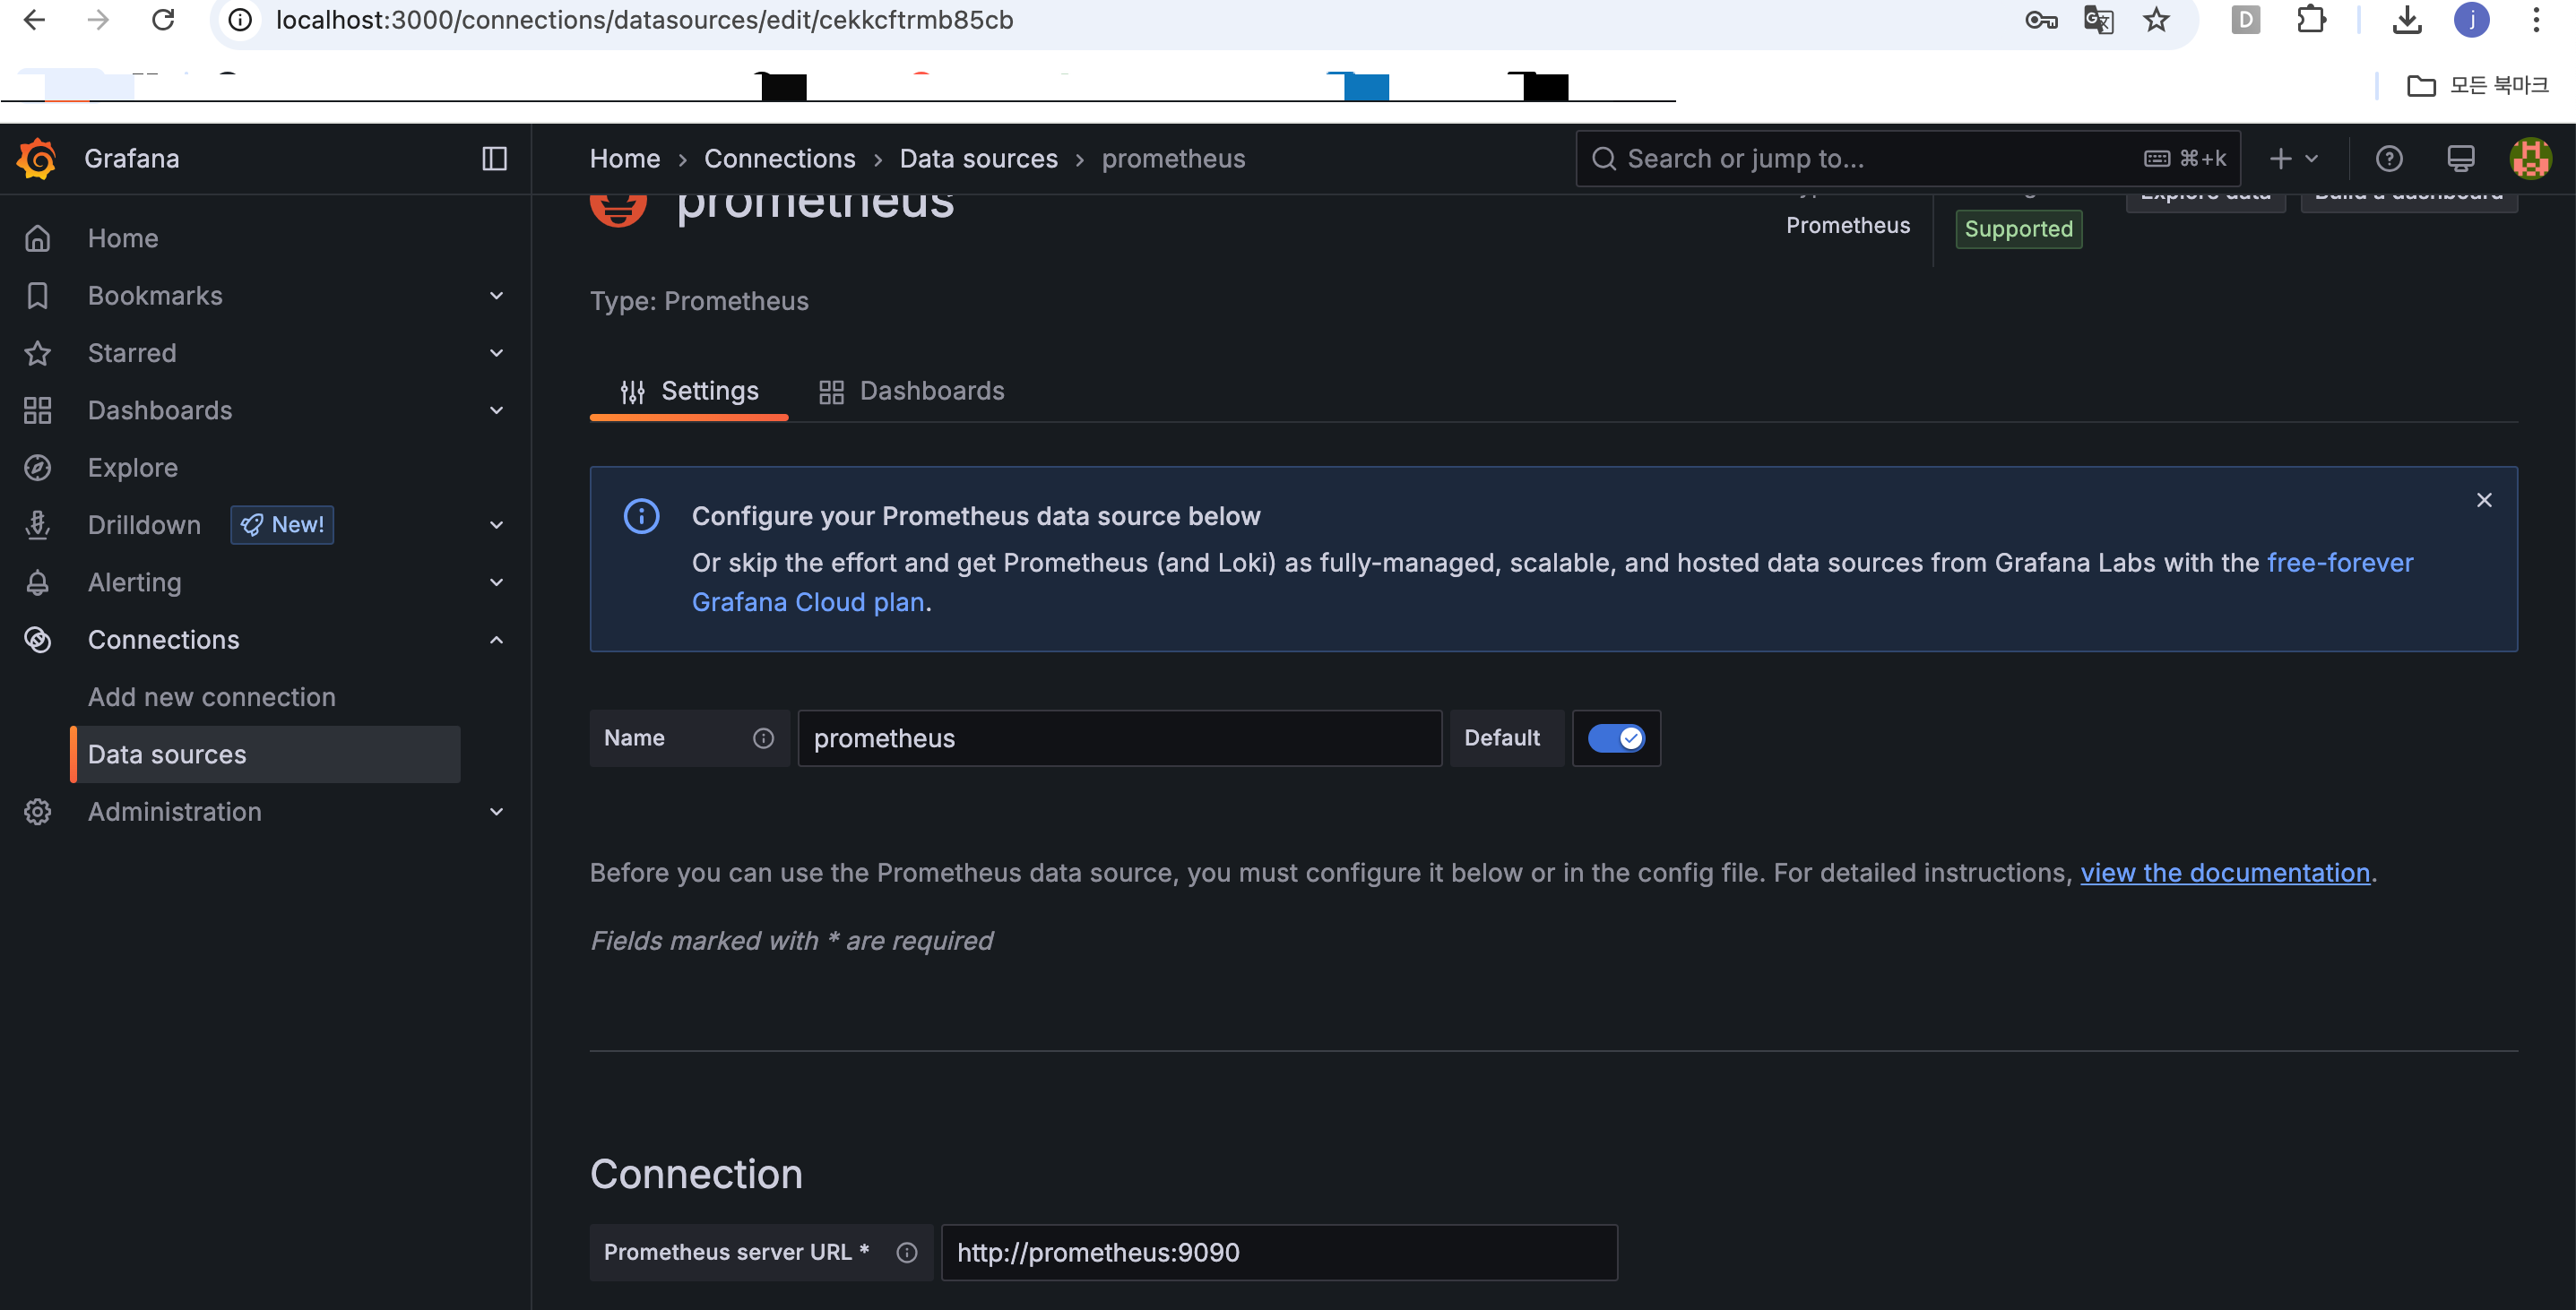Dismiss the Prometheus info banner

point(2484,500)
